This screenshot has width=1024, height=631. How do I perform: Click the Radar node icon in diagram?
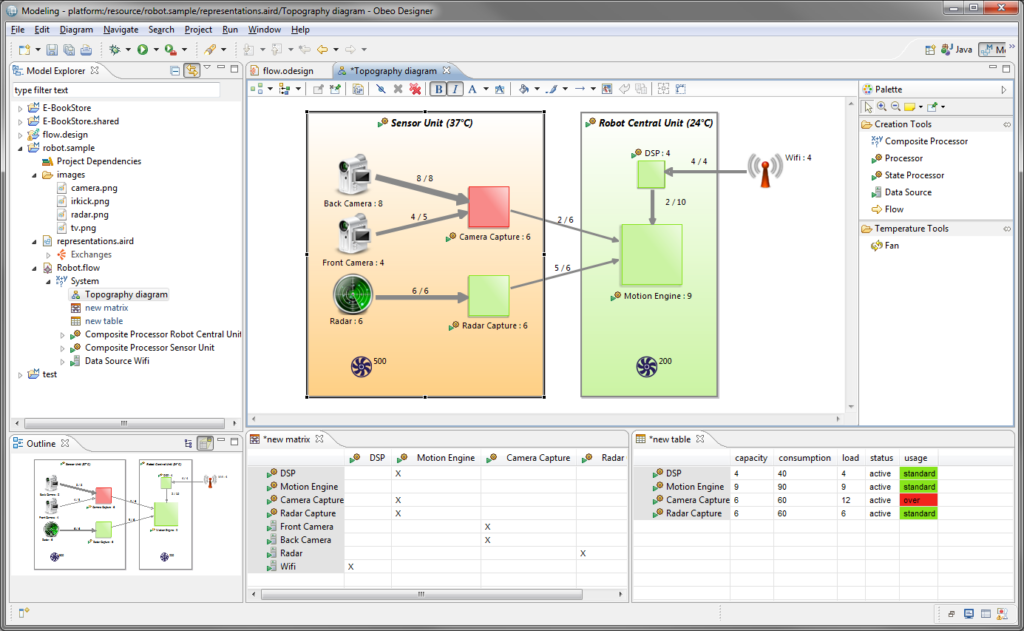(351, 296)
